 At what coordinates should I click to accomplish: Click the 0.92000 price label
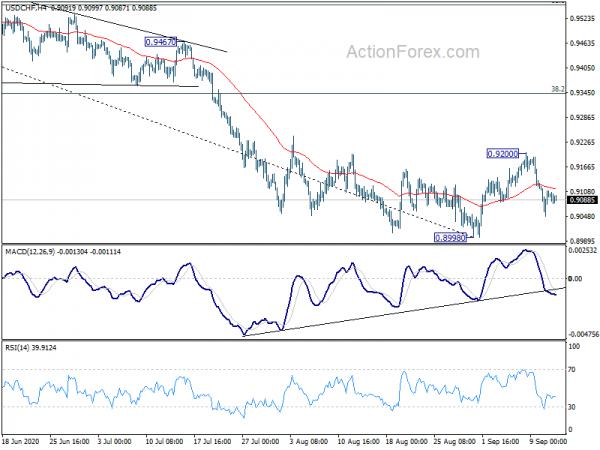[503, 154]
